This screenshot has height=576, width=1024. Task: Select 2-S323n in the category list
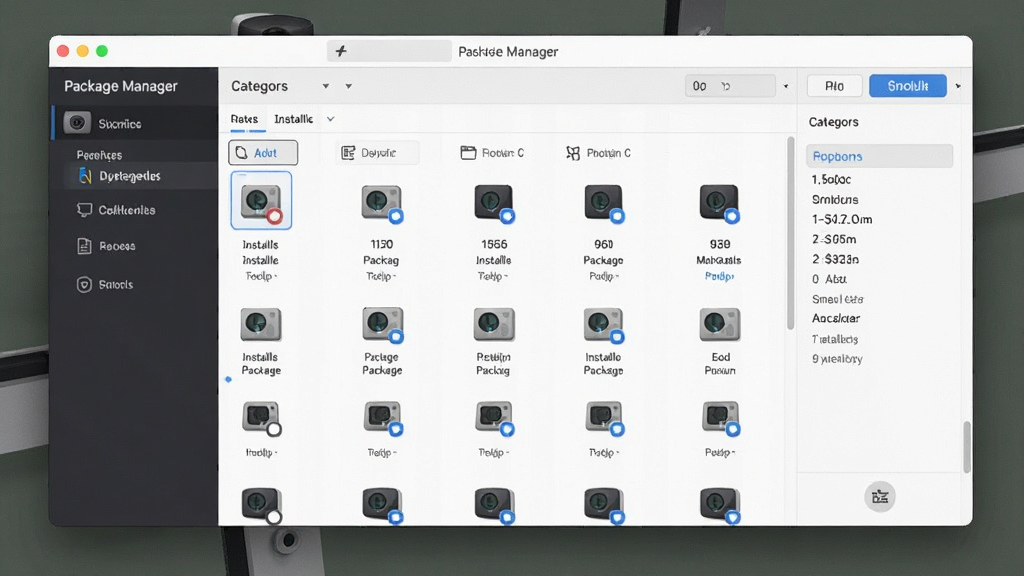coord(835,259)
